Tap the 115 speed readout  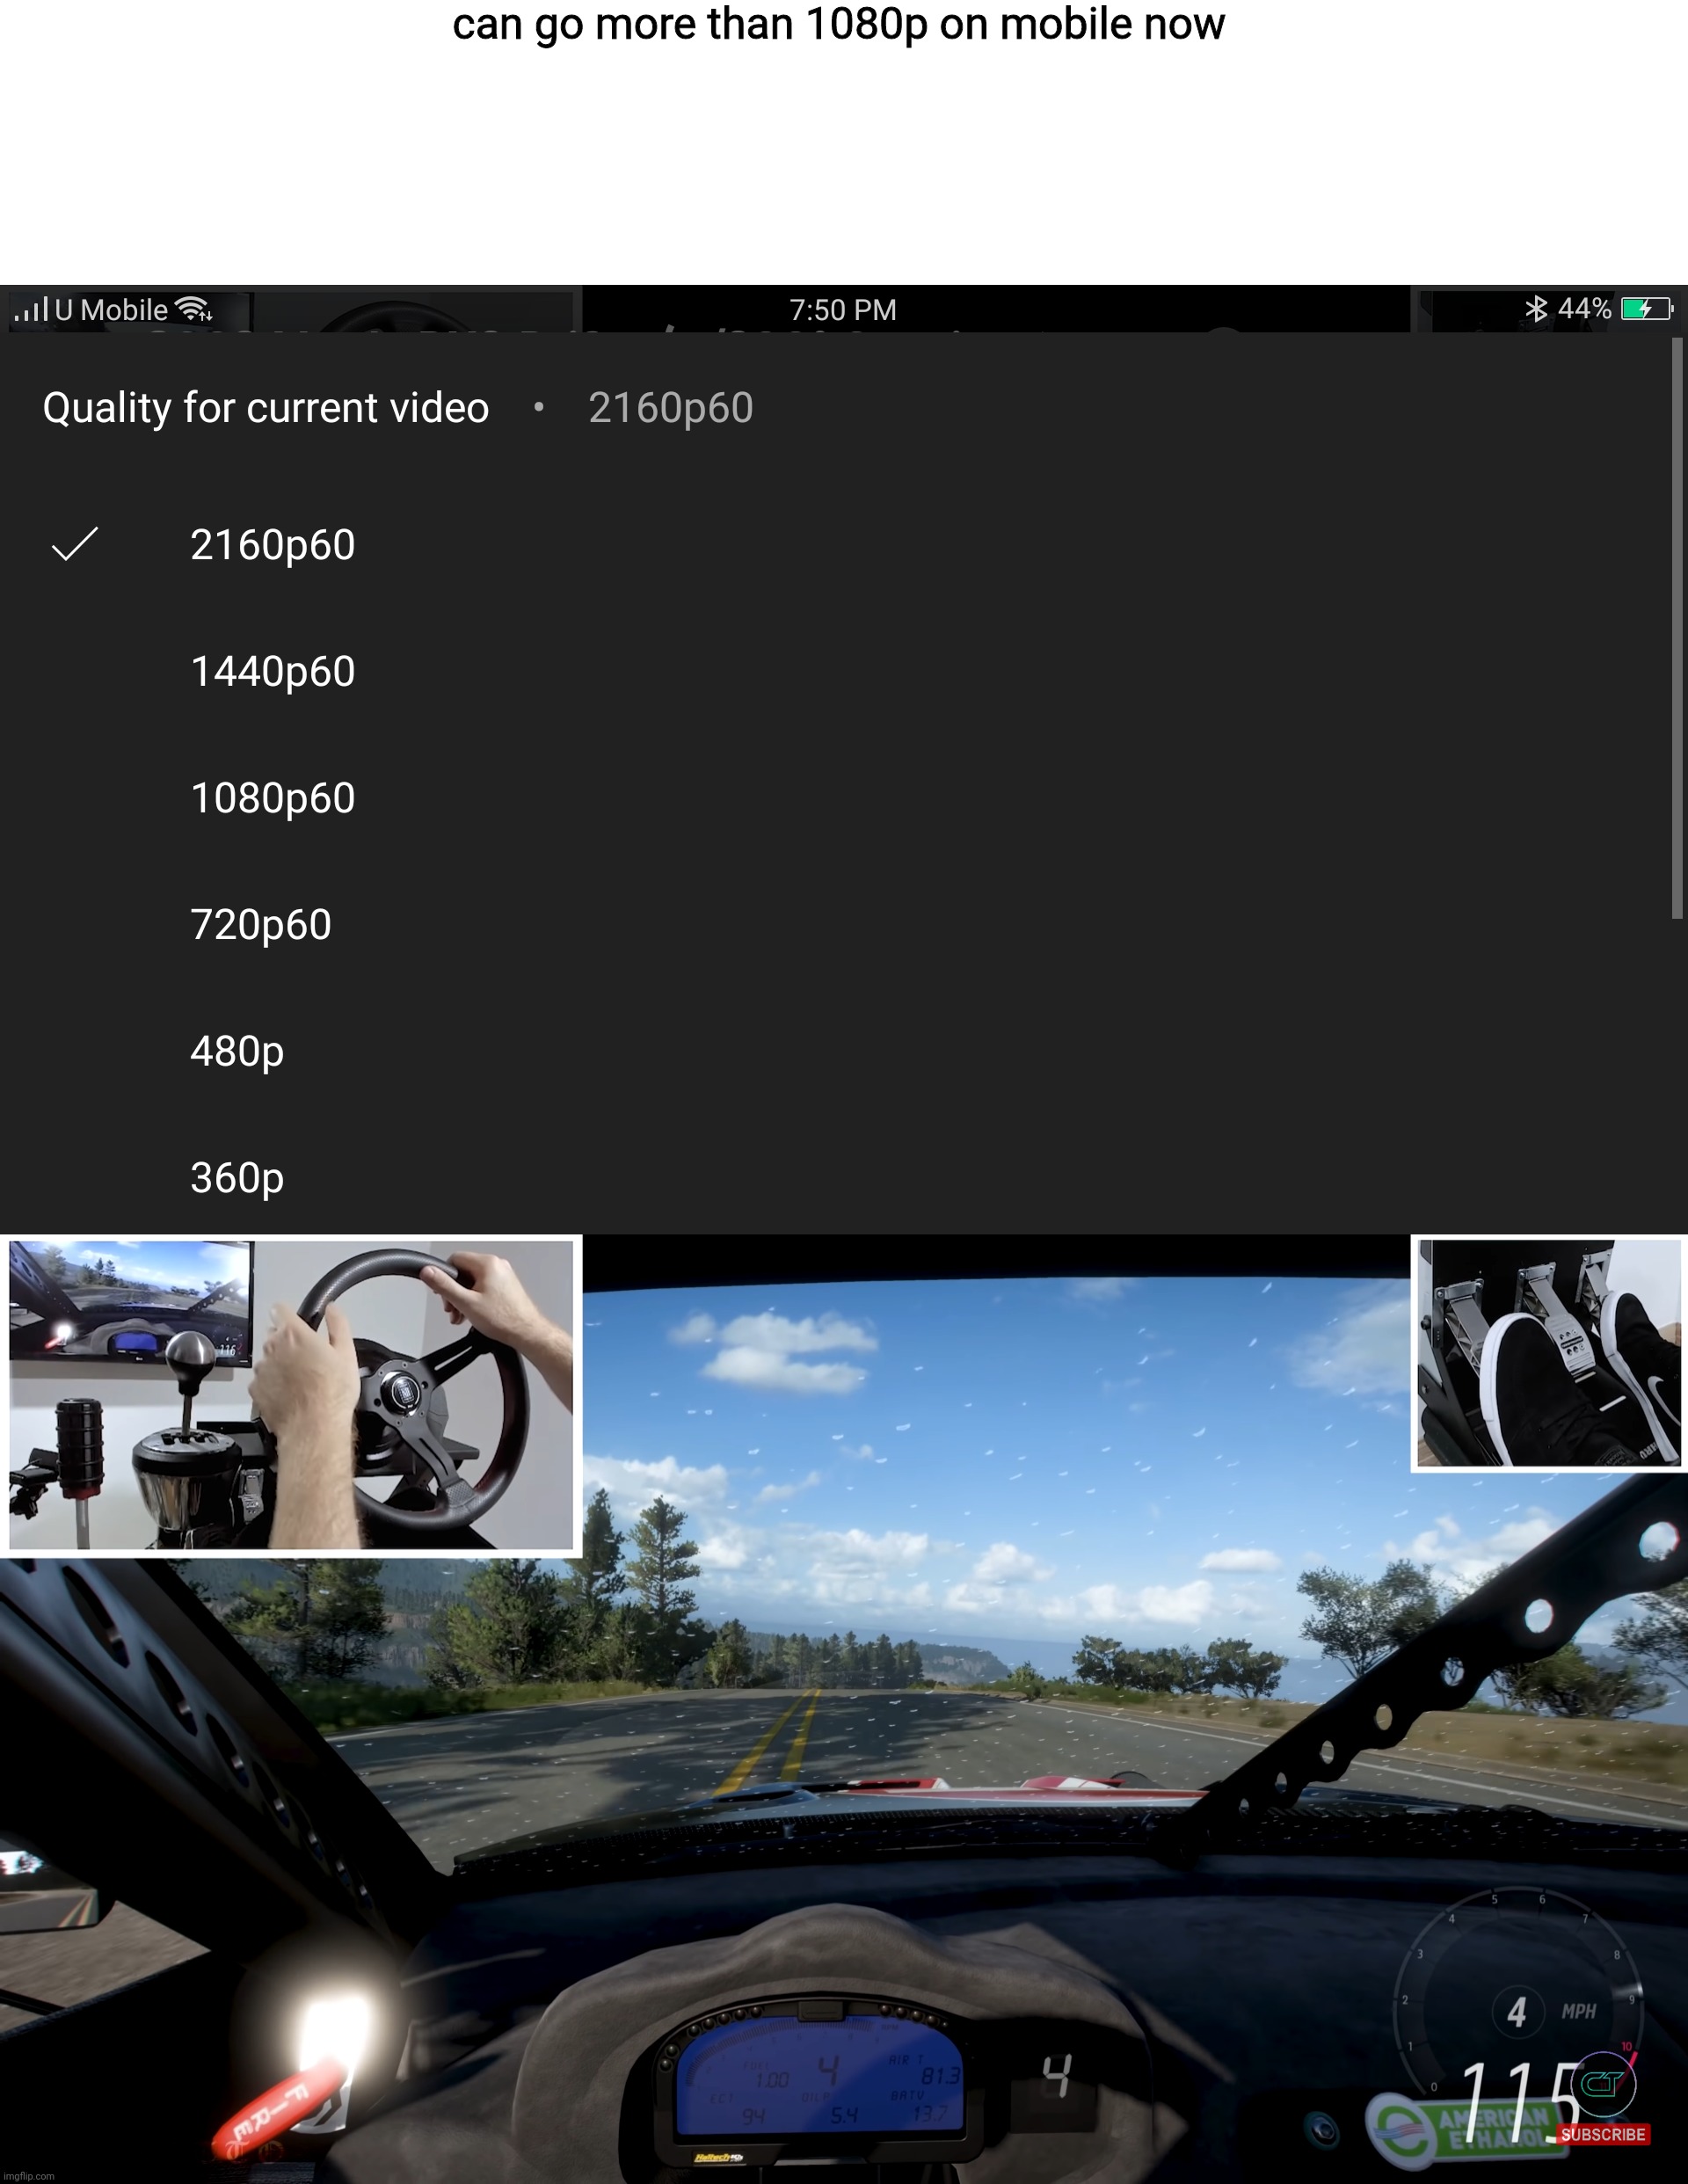point(1520,2103)
